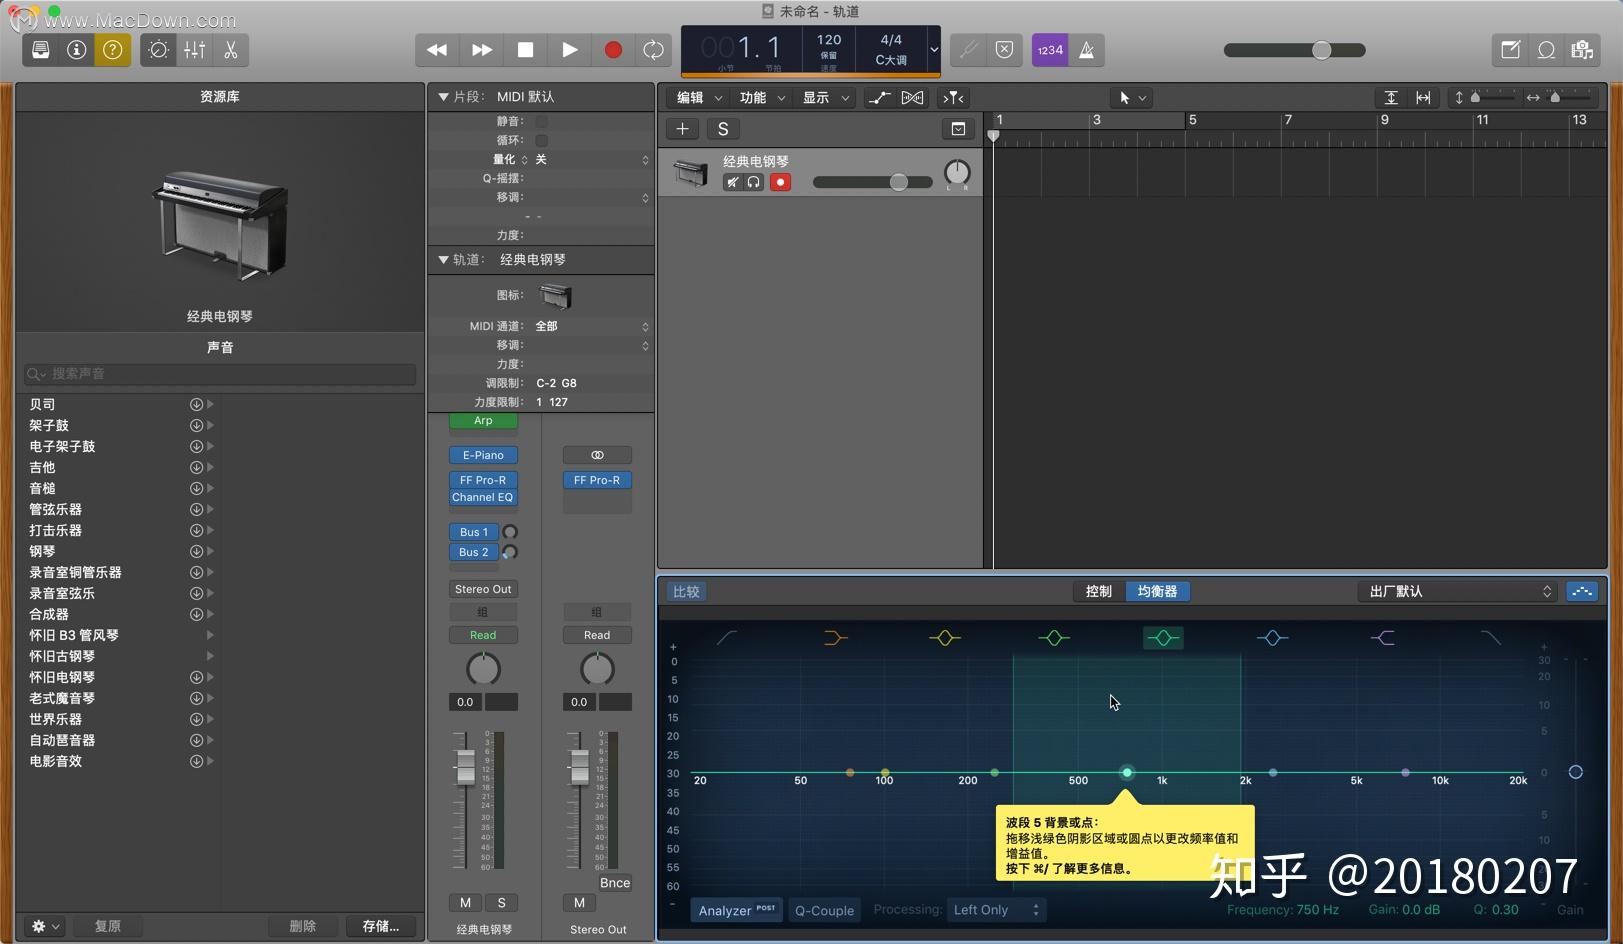Start recording with the red Record button
This screenshot has width=1623, height=944.
pyautogui.click(x=613, y=50)
